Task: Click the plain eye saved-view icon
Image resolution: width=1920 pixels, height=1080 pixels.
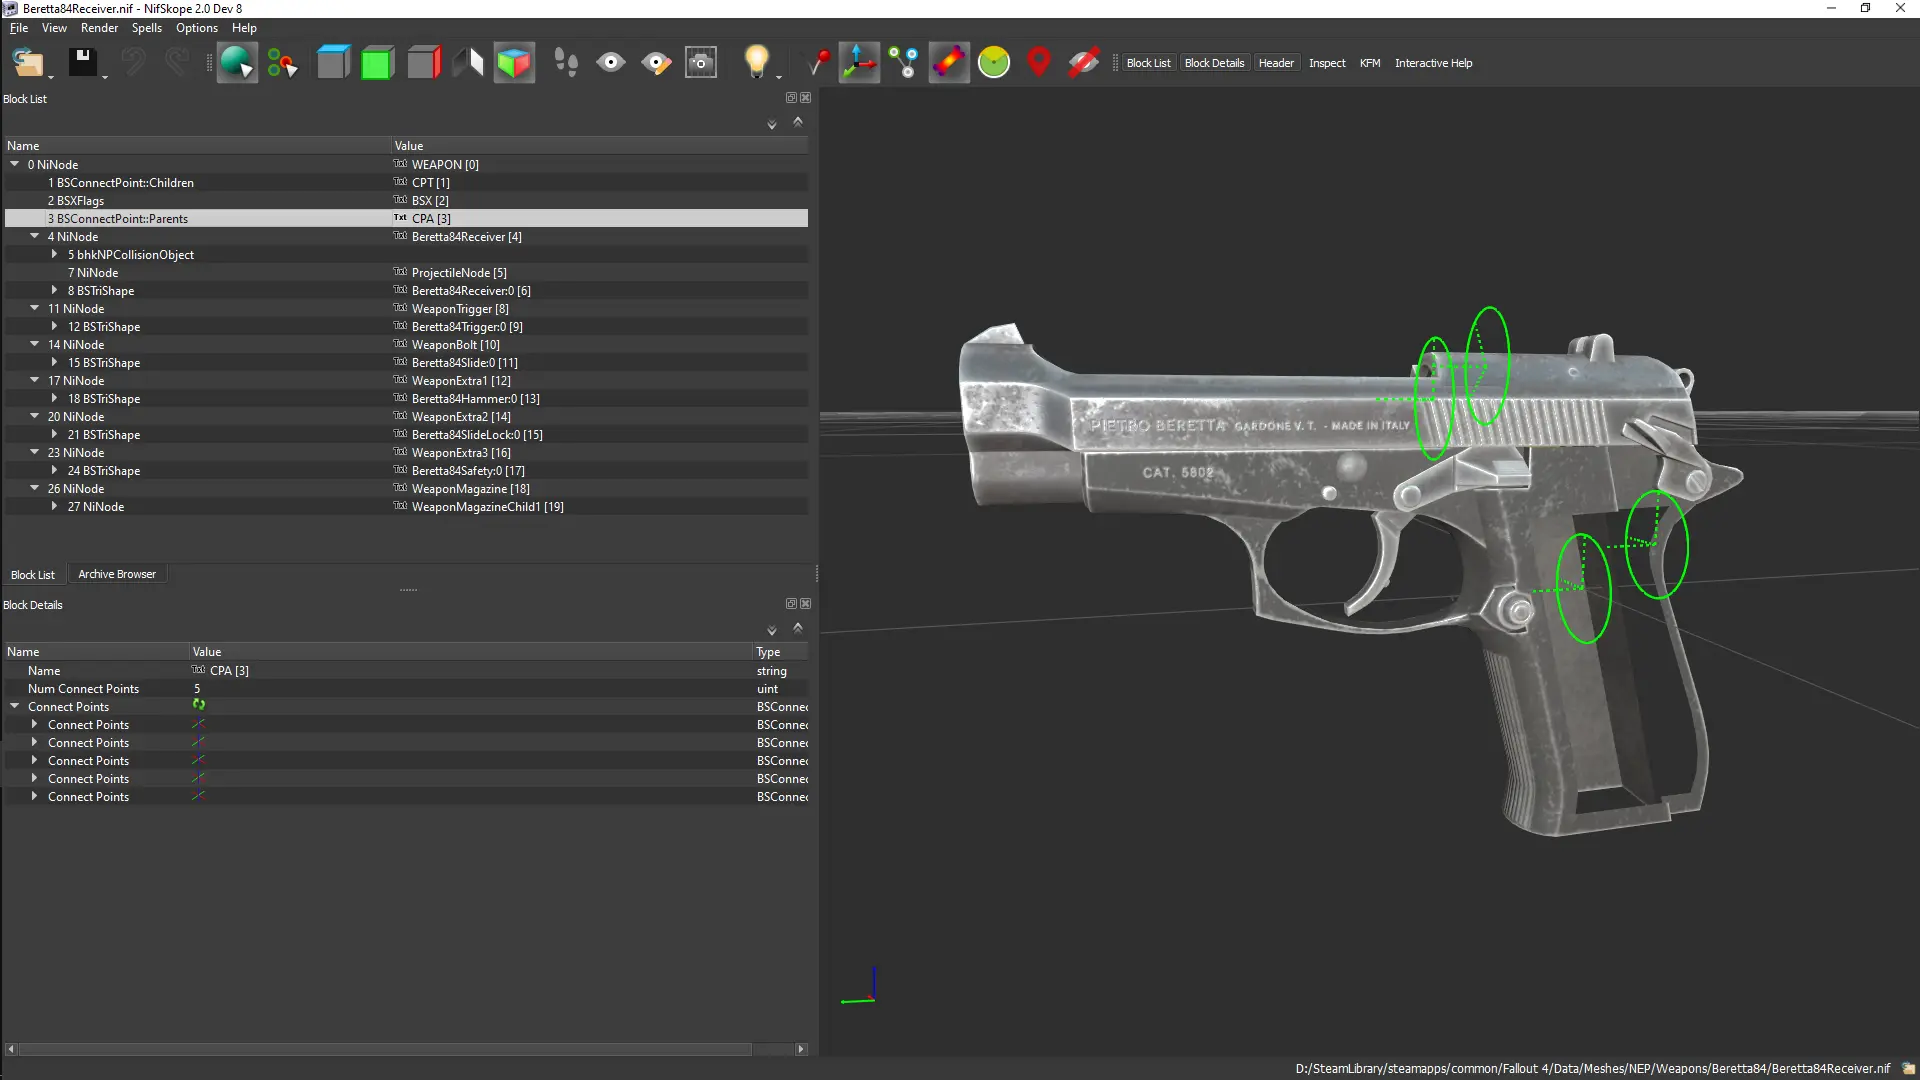Action: click(610, 62)
